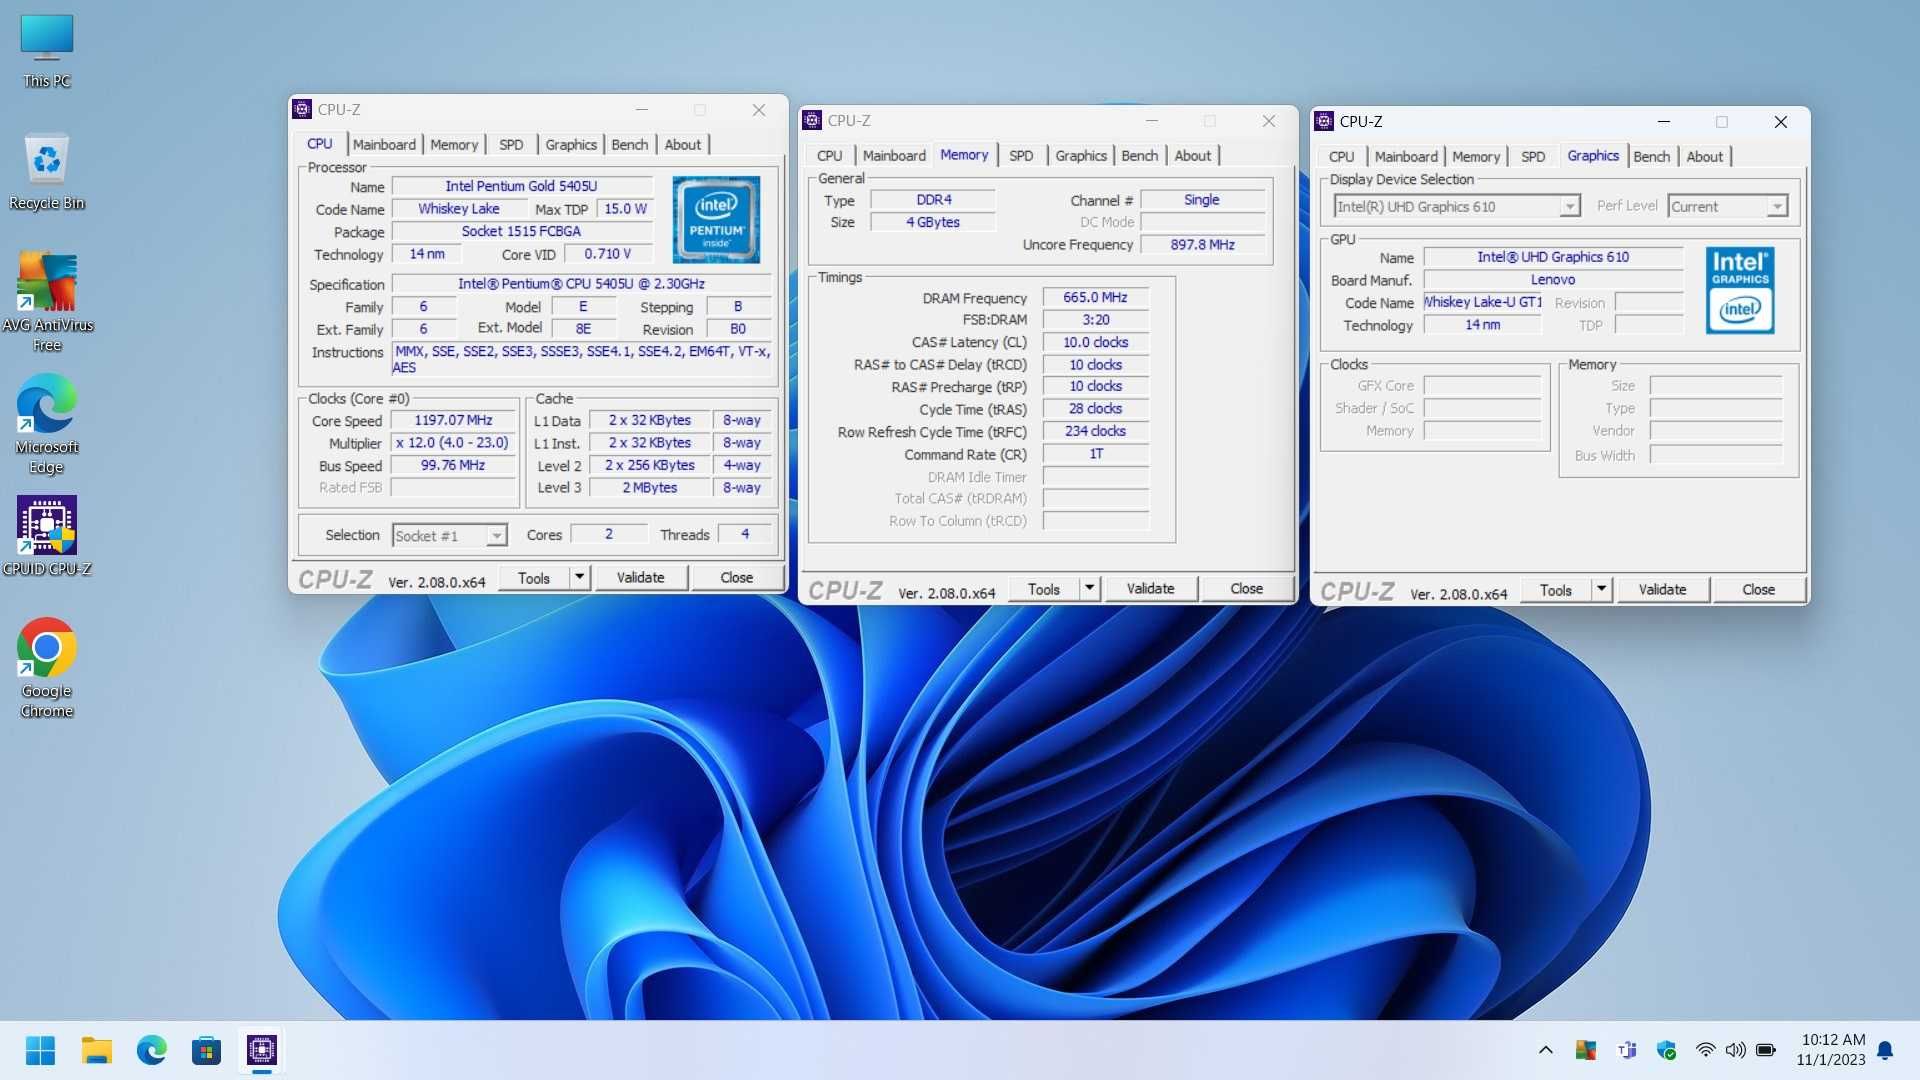
Task: Open File Explorer from the taskbar
Action: point(96,1050)
